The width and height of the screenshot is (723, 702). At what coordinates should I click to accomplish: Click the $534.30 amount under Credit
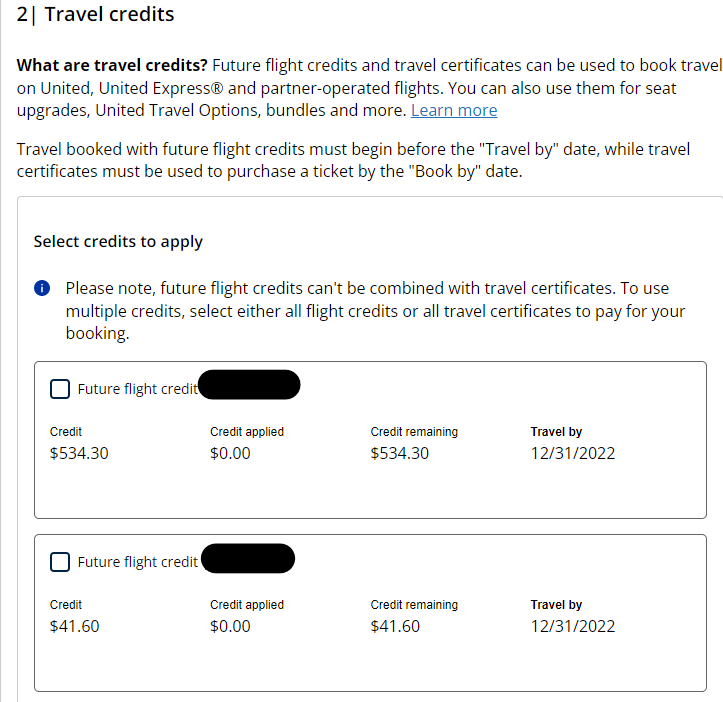pos(79,453)
